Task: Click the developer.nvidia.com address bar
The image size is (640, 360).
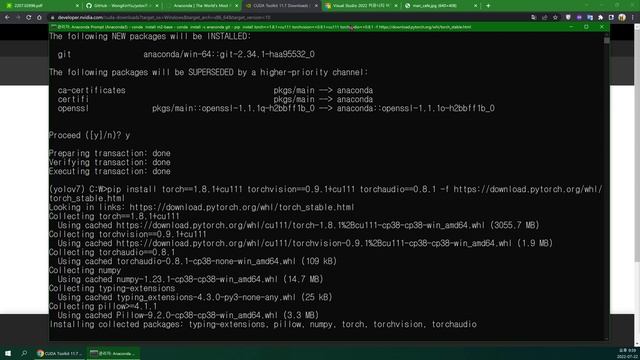Action: pyautogui.click(x=286, y=18)
